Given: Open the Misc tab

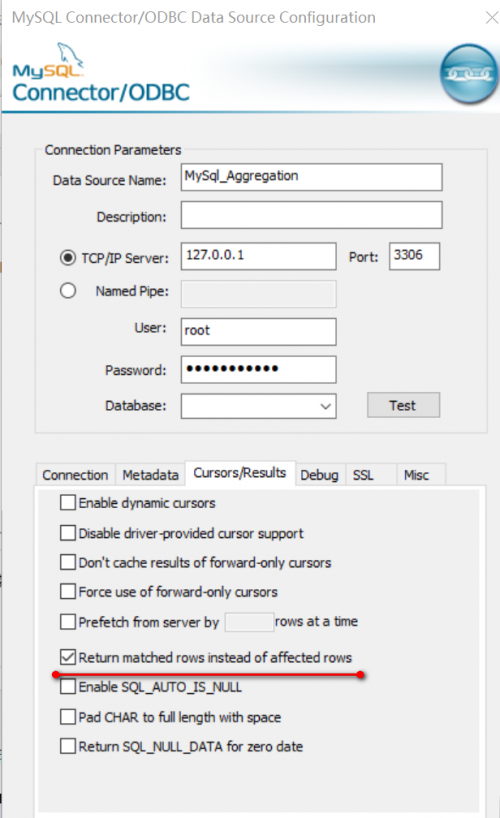Looking at the screenshot, I should pyautogui.click(x=421, y=475).
